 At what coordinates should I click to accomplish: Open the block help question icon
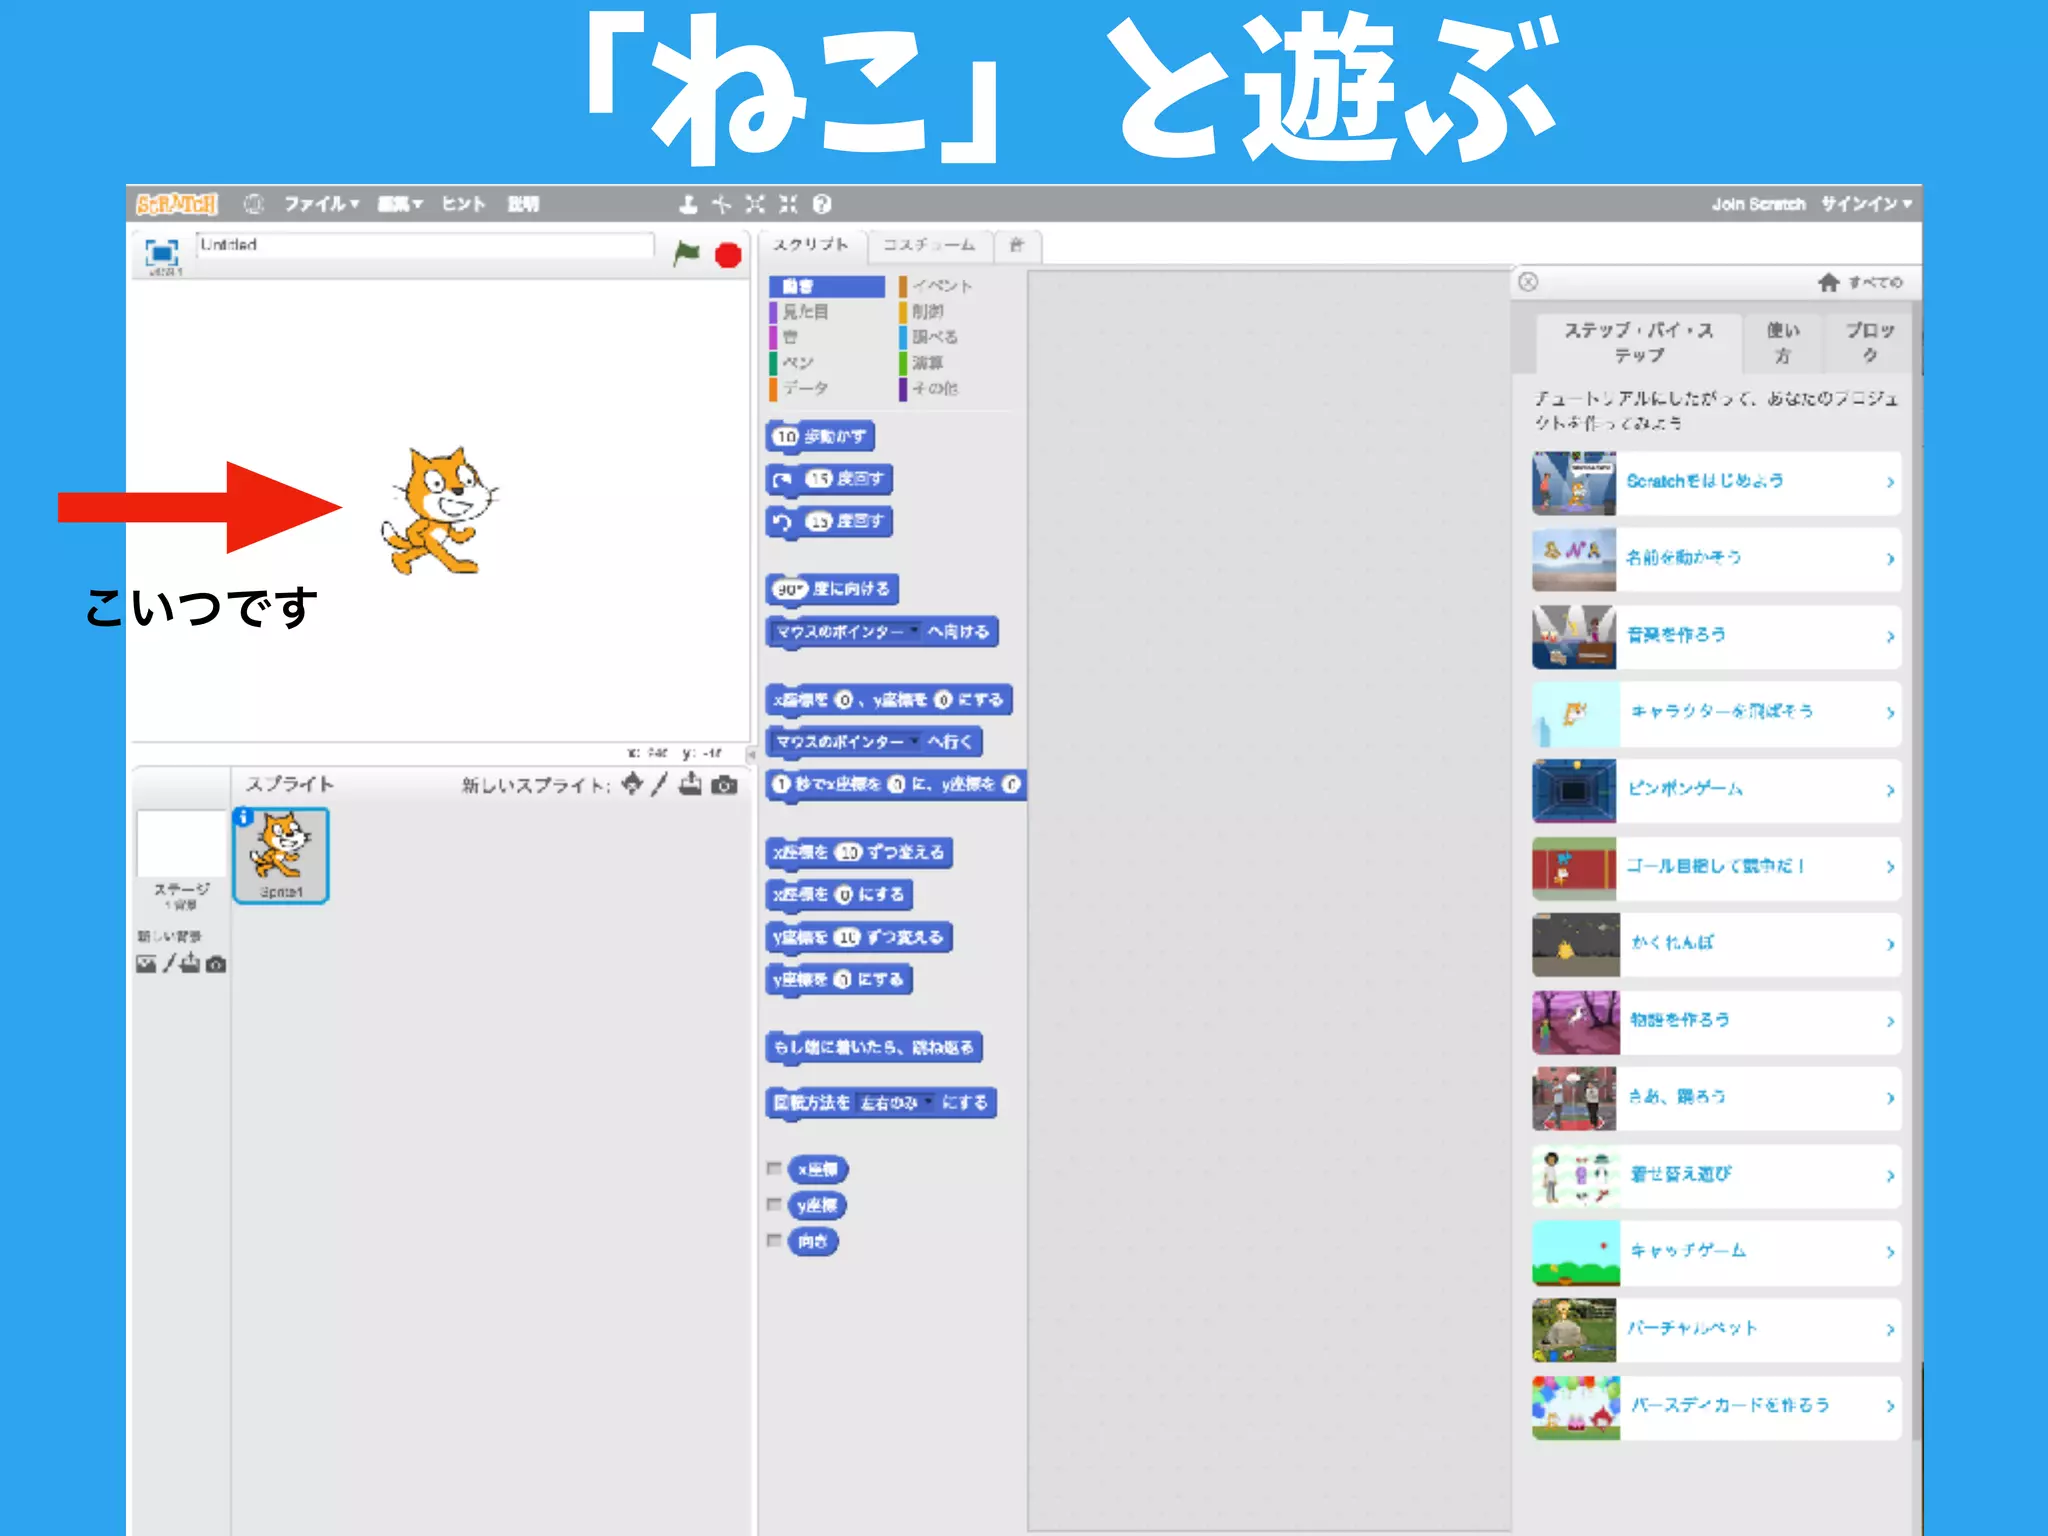click(x=822, y=204)
